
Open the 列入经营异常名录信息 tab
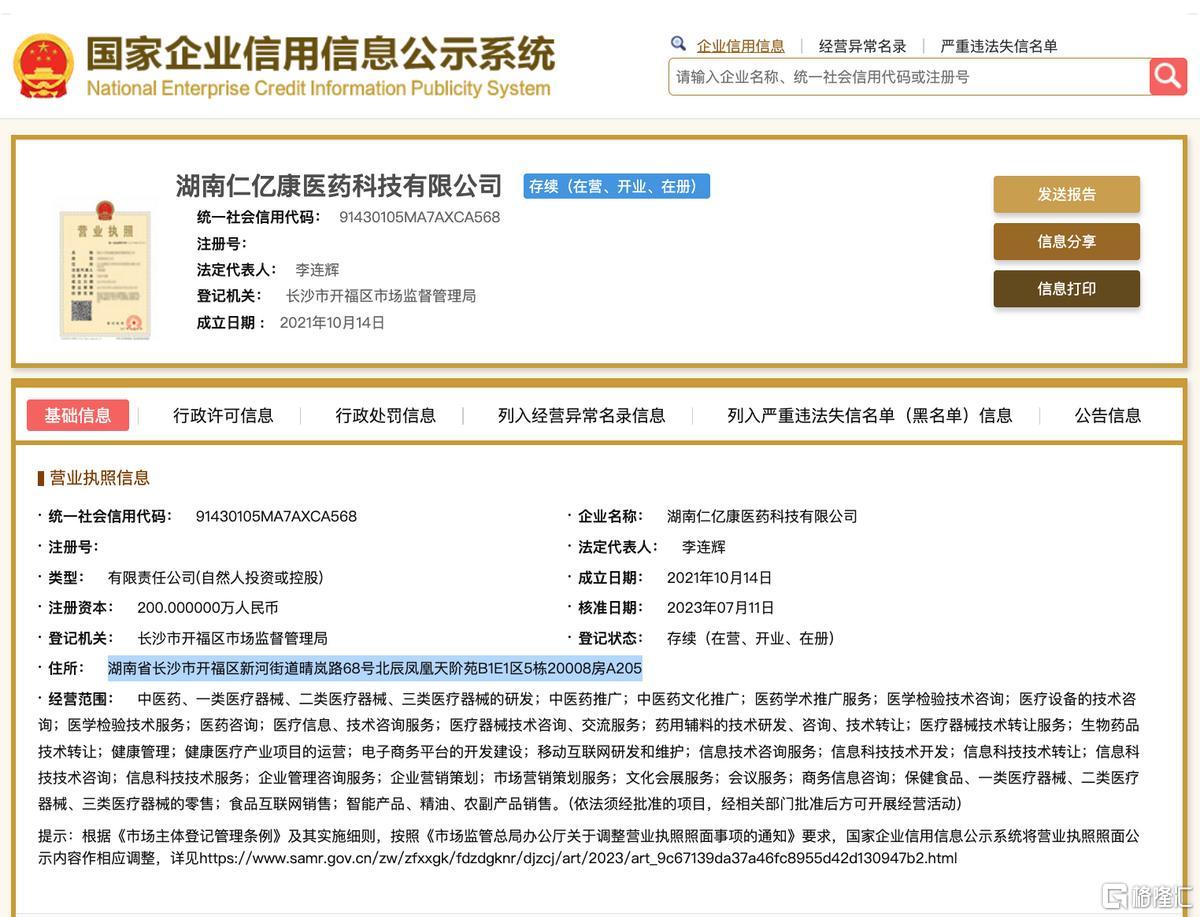coord(582,415)
